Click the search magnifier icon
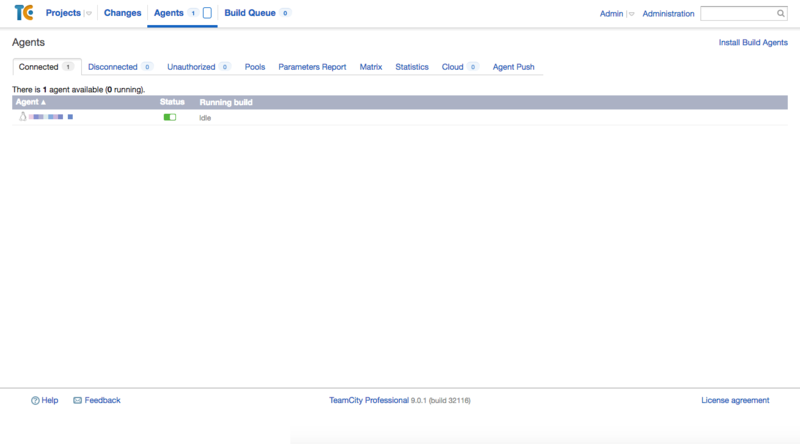 (781, 14)
